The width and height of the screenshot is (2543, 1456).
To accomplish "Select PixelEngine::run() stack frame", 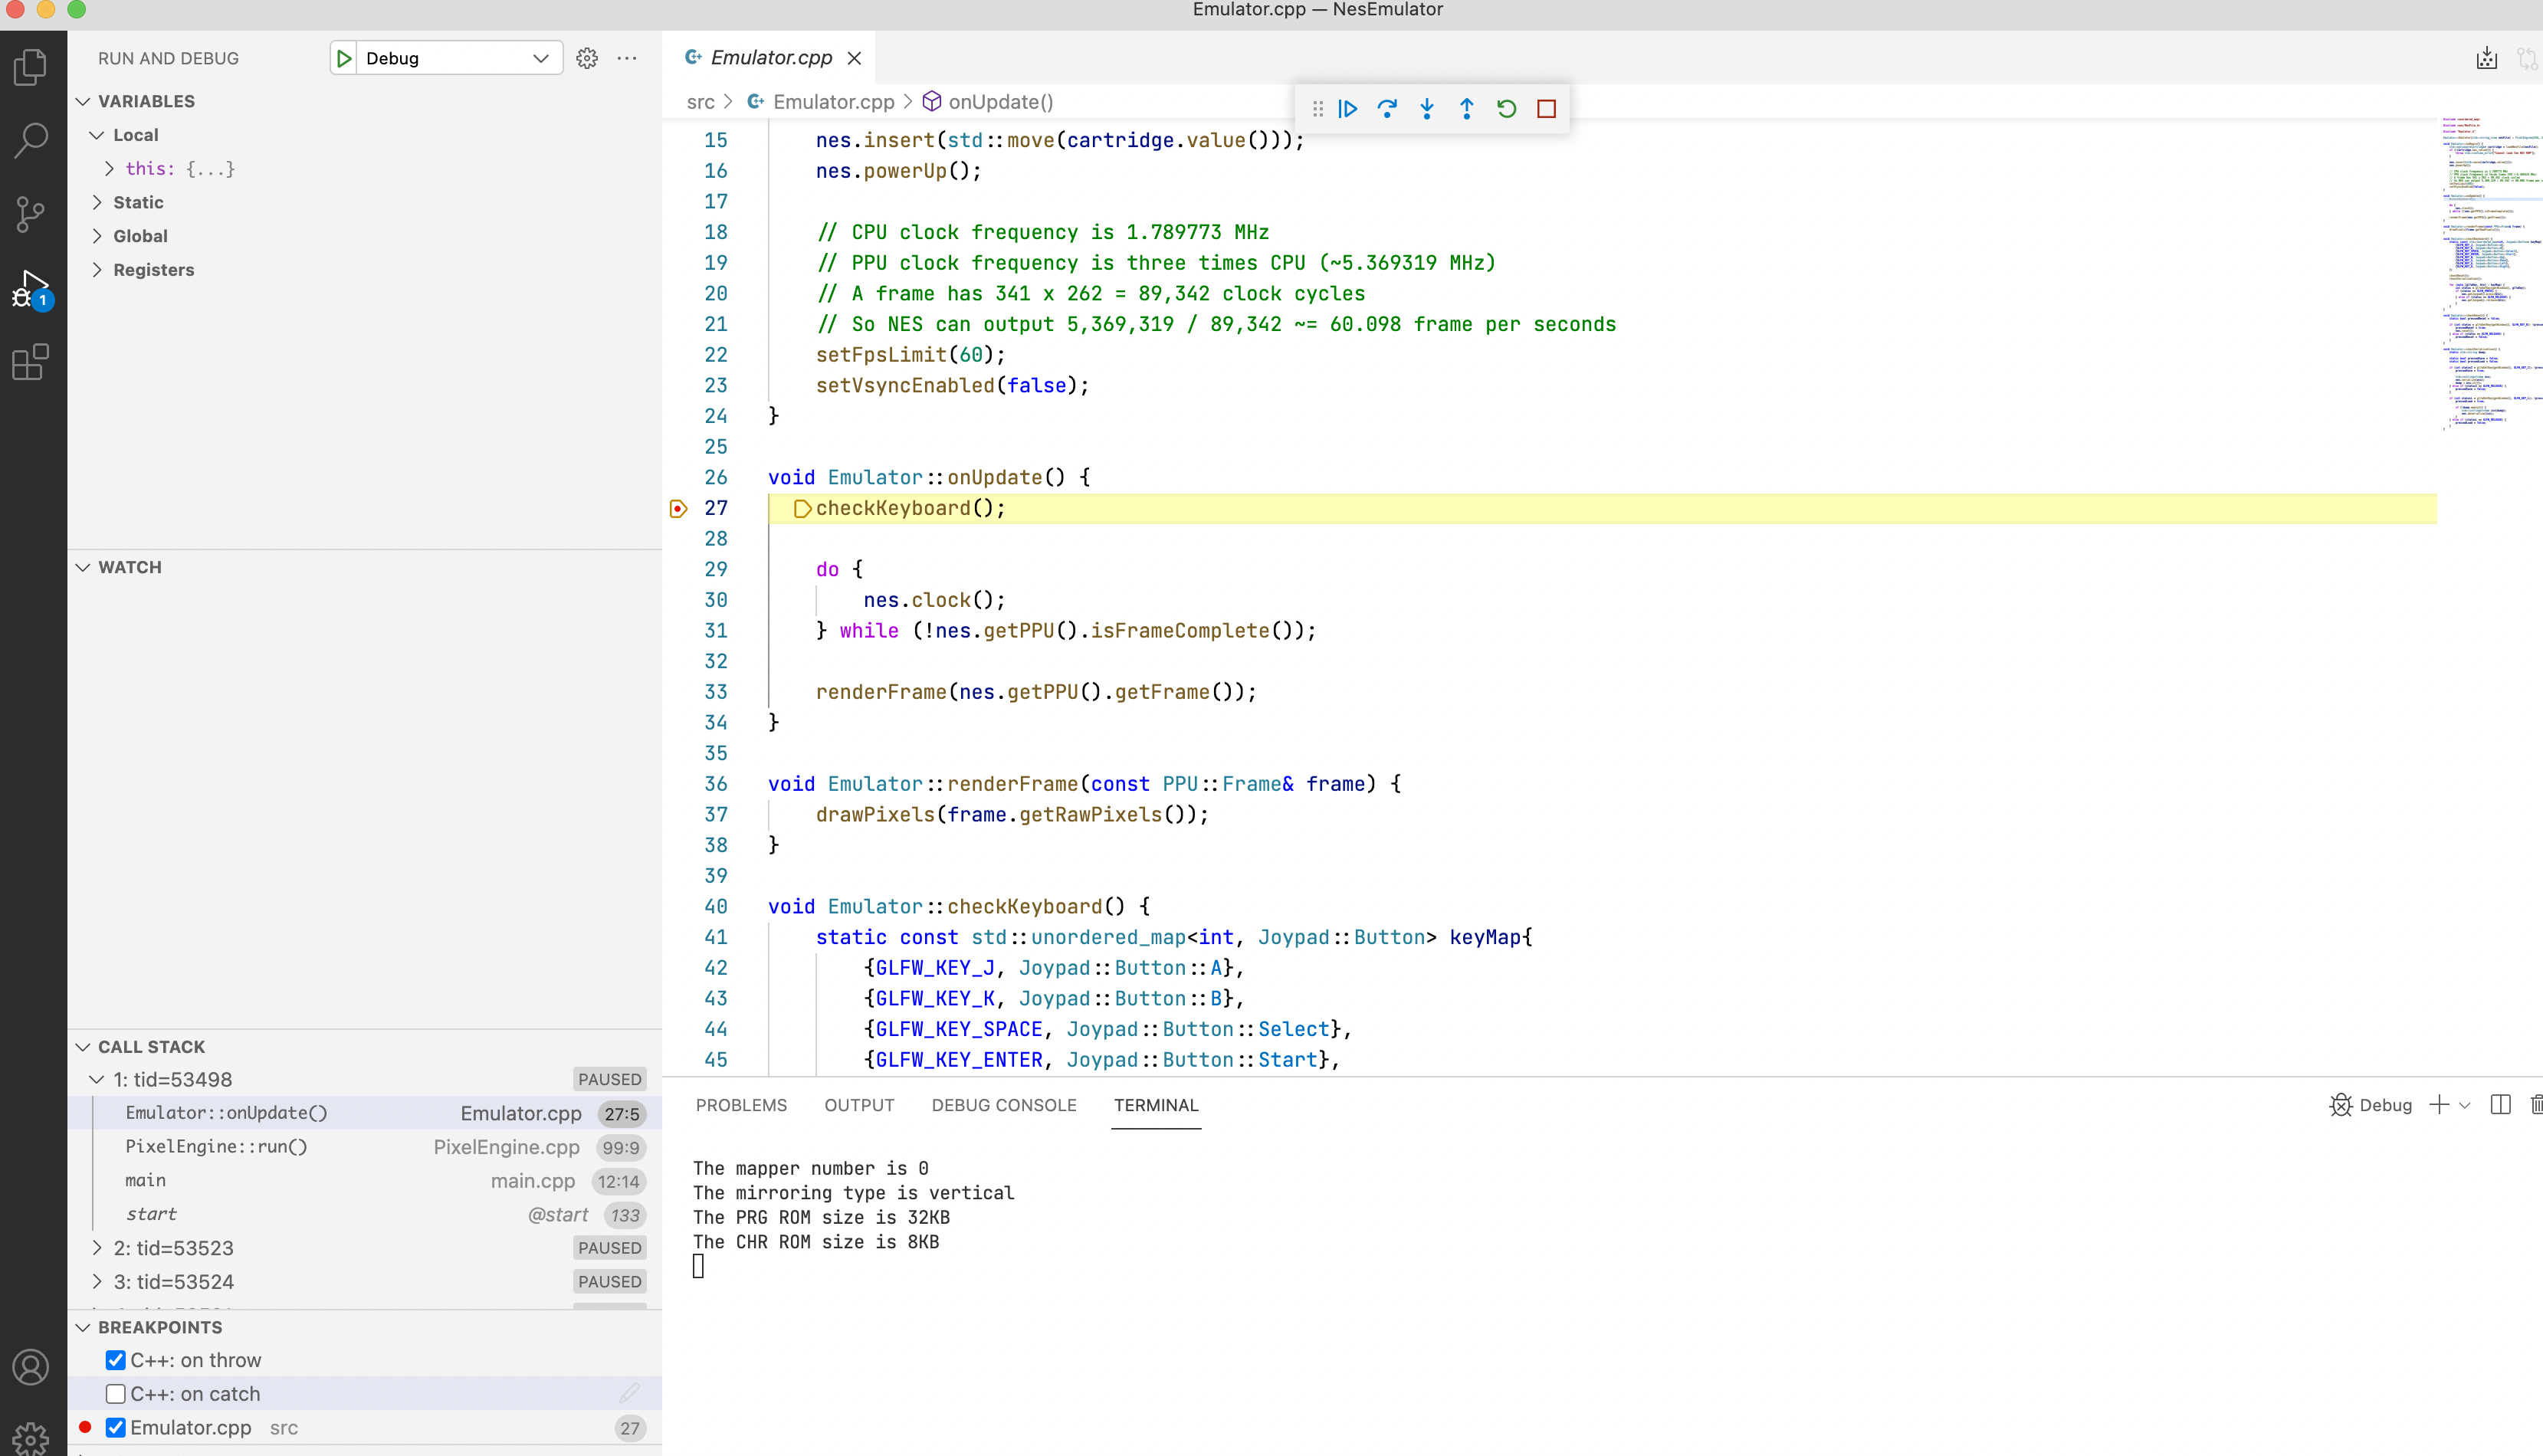I will [x=364, y=1147].
